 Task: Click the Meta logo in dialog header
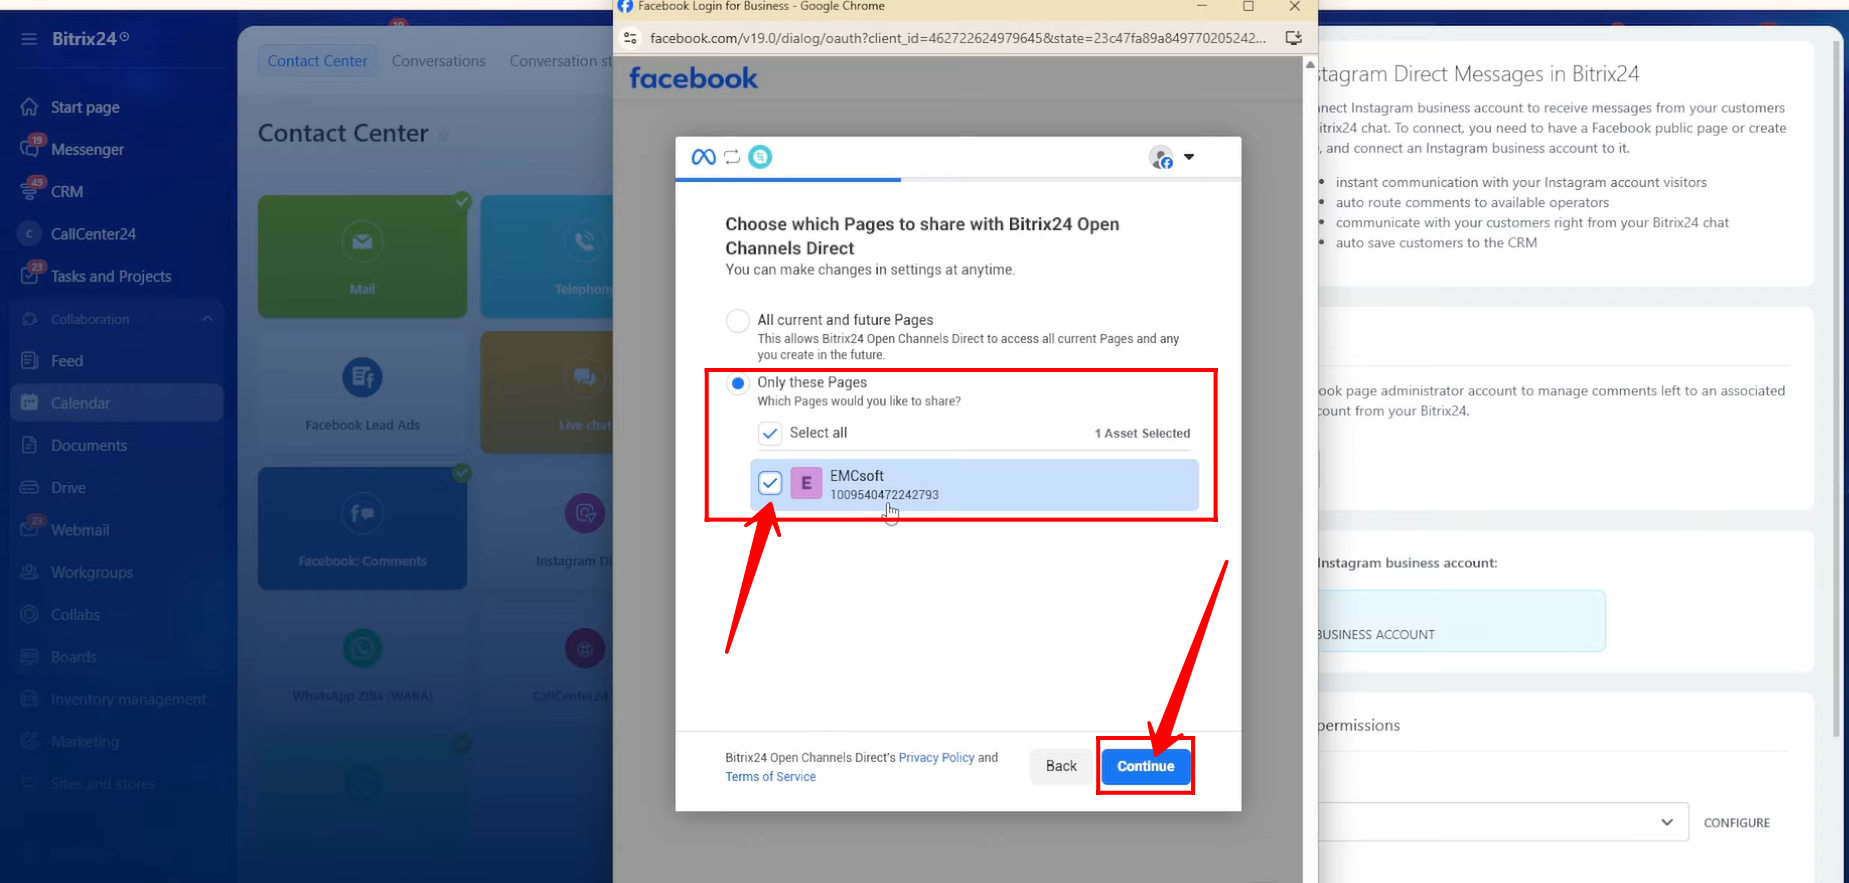point(703,157)
